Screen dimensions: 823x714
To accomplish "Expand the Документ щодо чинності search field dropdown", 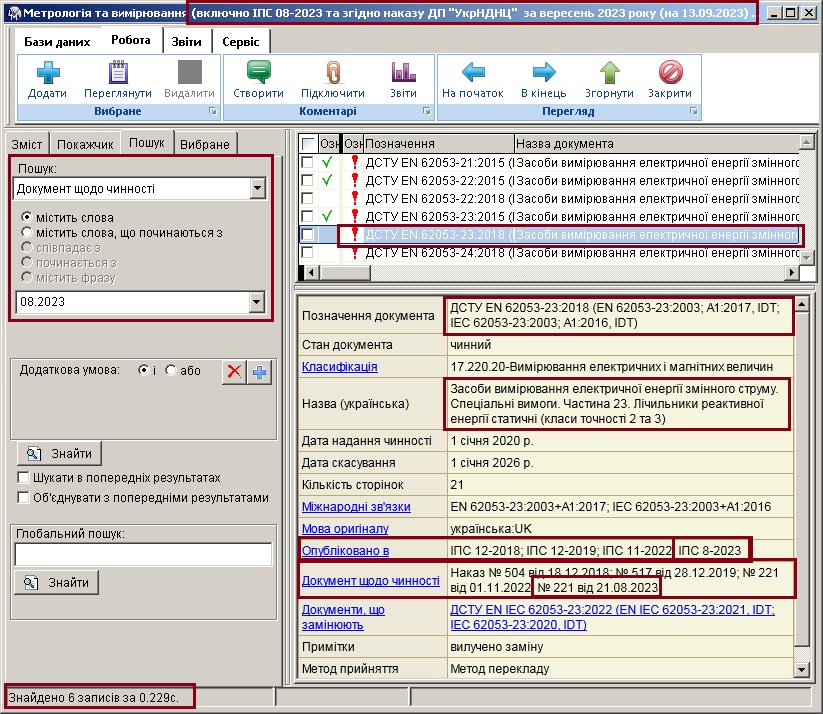I will (258, 188).
